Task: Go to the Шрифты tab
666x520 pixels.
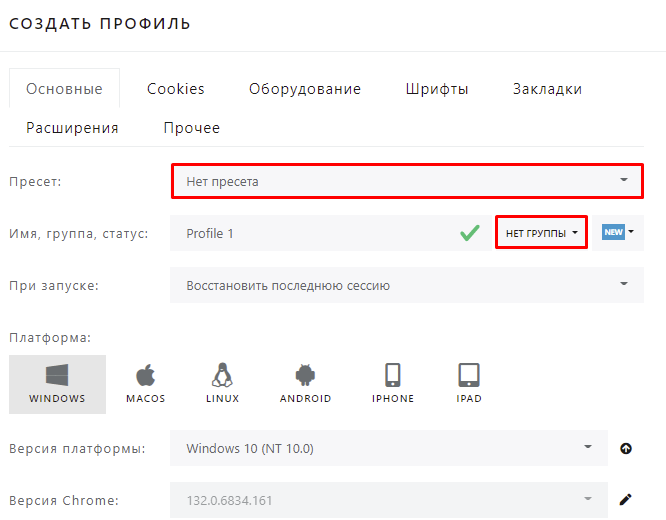Action: [x=437, y=89]
